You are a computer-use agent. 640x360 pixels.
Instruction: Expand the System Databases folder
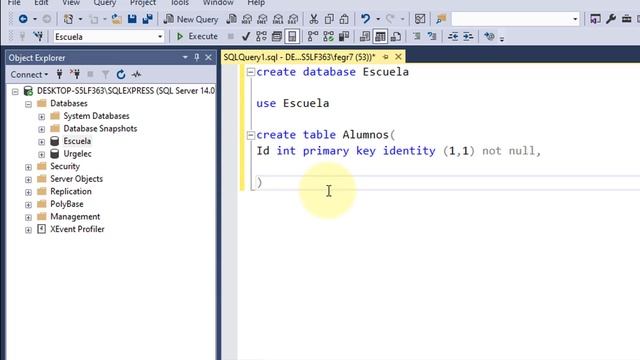41,116
